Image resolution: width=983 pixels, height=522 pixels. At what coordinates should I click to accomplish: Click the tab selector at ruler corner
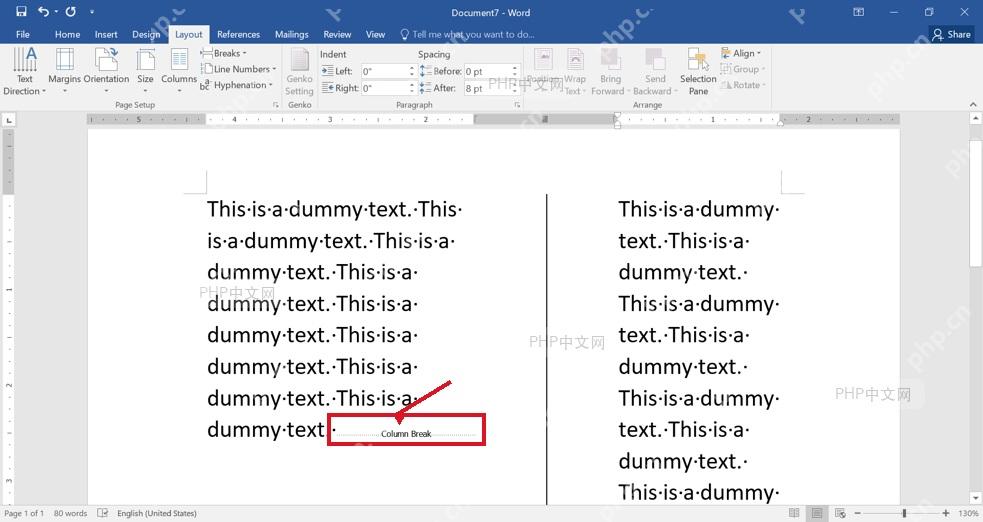[x=9, y=120]
